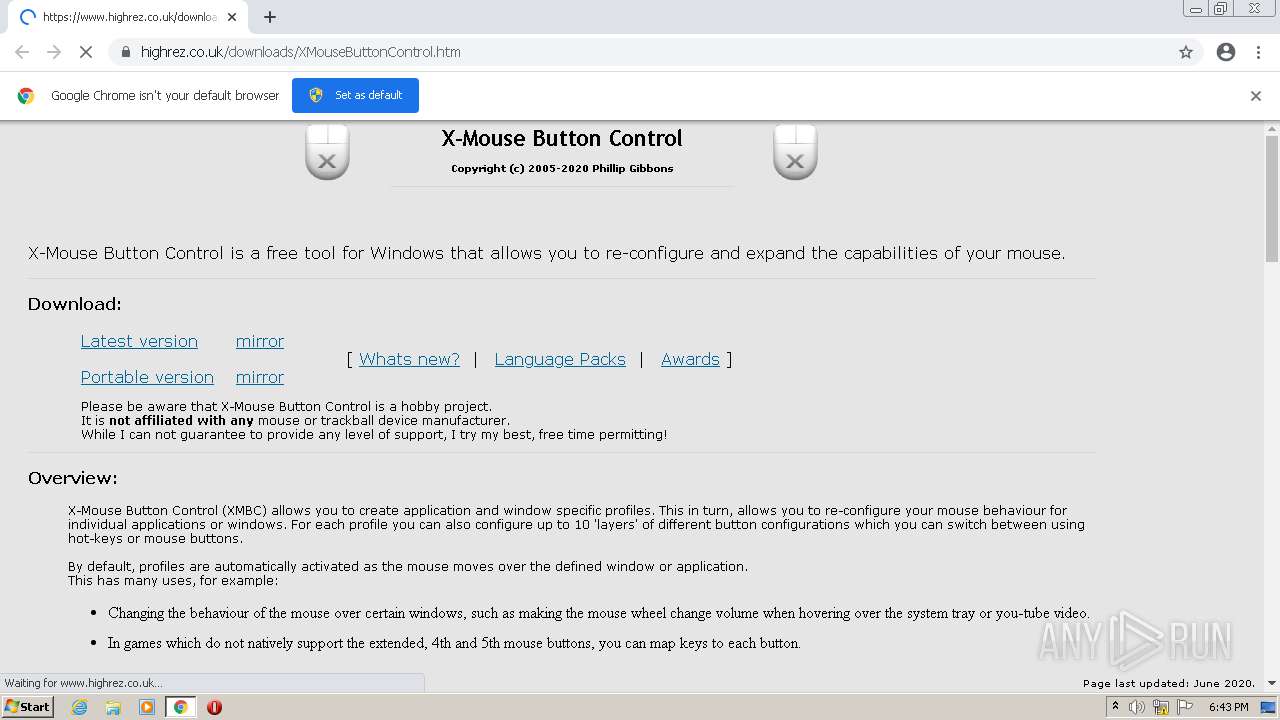Open the Chrome profile avatar menu
The image size is (1280, 720).
pos(1226,52)
